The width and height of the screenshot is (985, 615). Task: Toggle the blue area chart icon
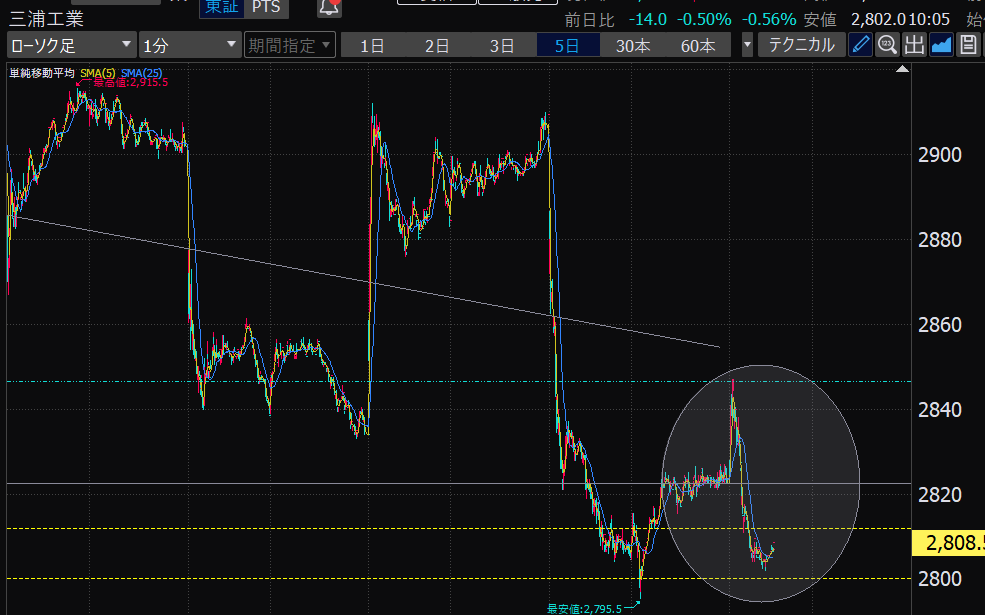[941, 45]
